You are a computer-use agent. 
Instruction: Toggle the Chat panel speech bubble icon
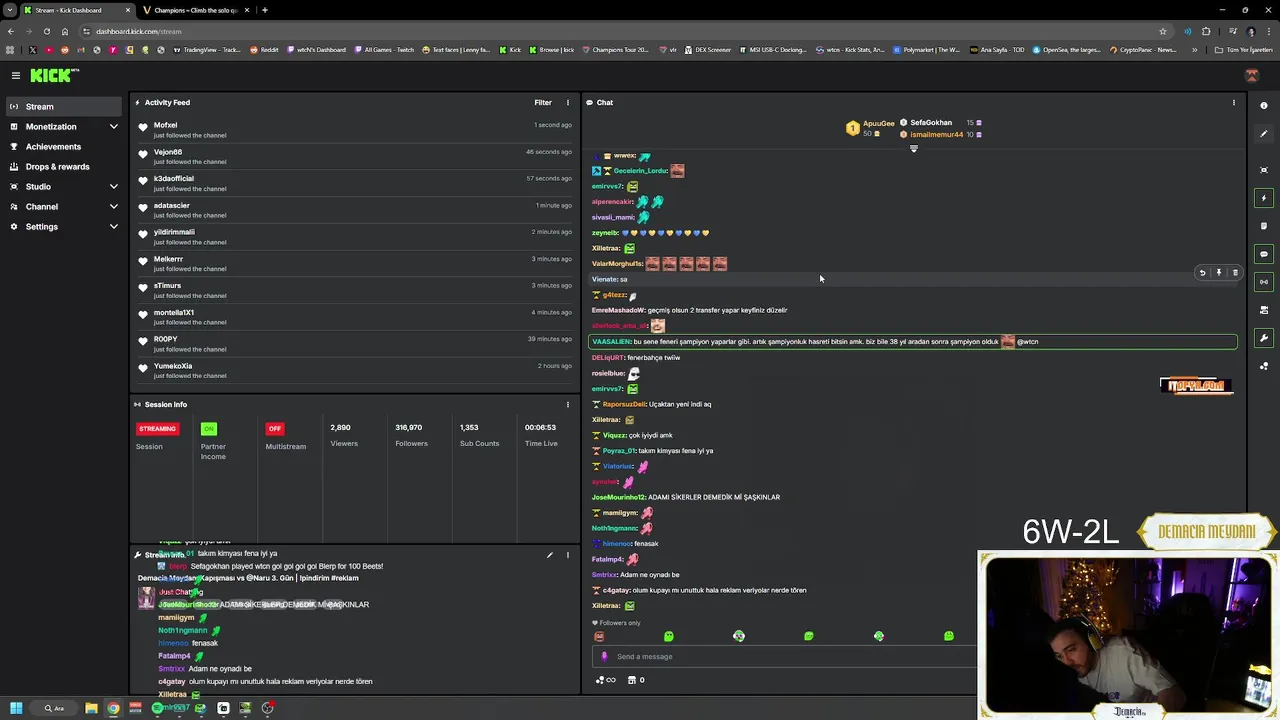1264,254
